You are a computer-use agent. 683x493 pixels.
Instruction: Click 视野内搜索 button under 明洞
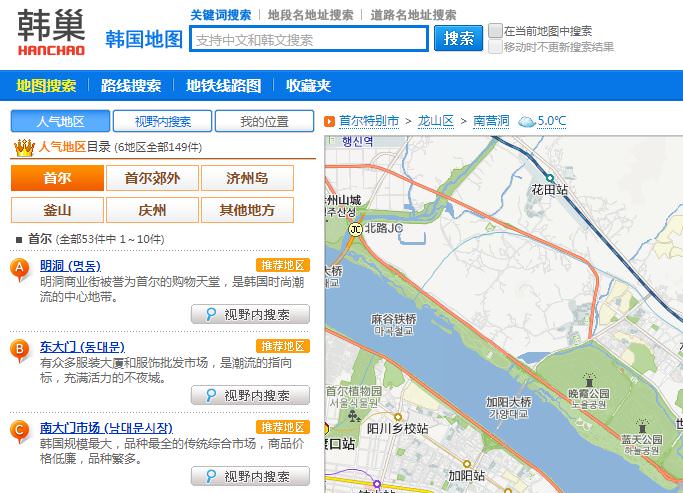click(250, 314)
